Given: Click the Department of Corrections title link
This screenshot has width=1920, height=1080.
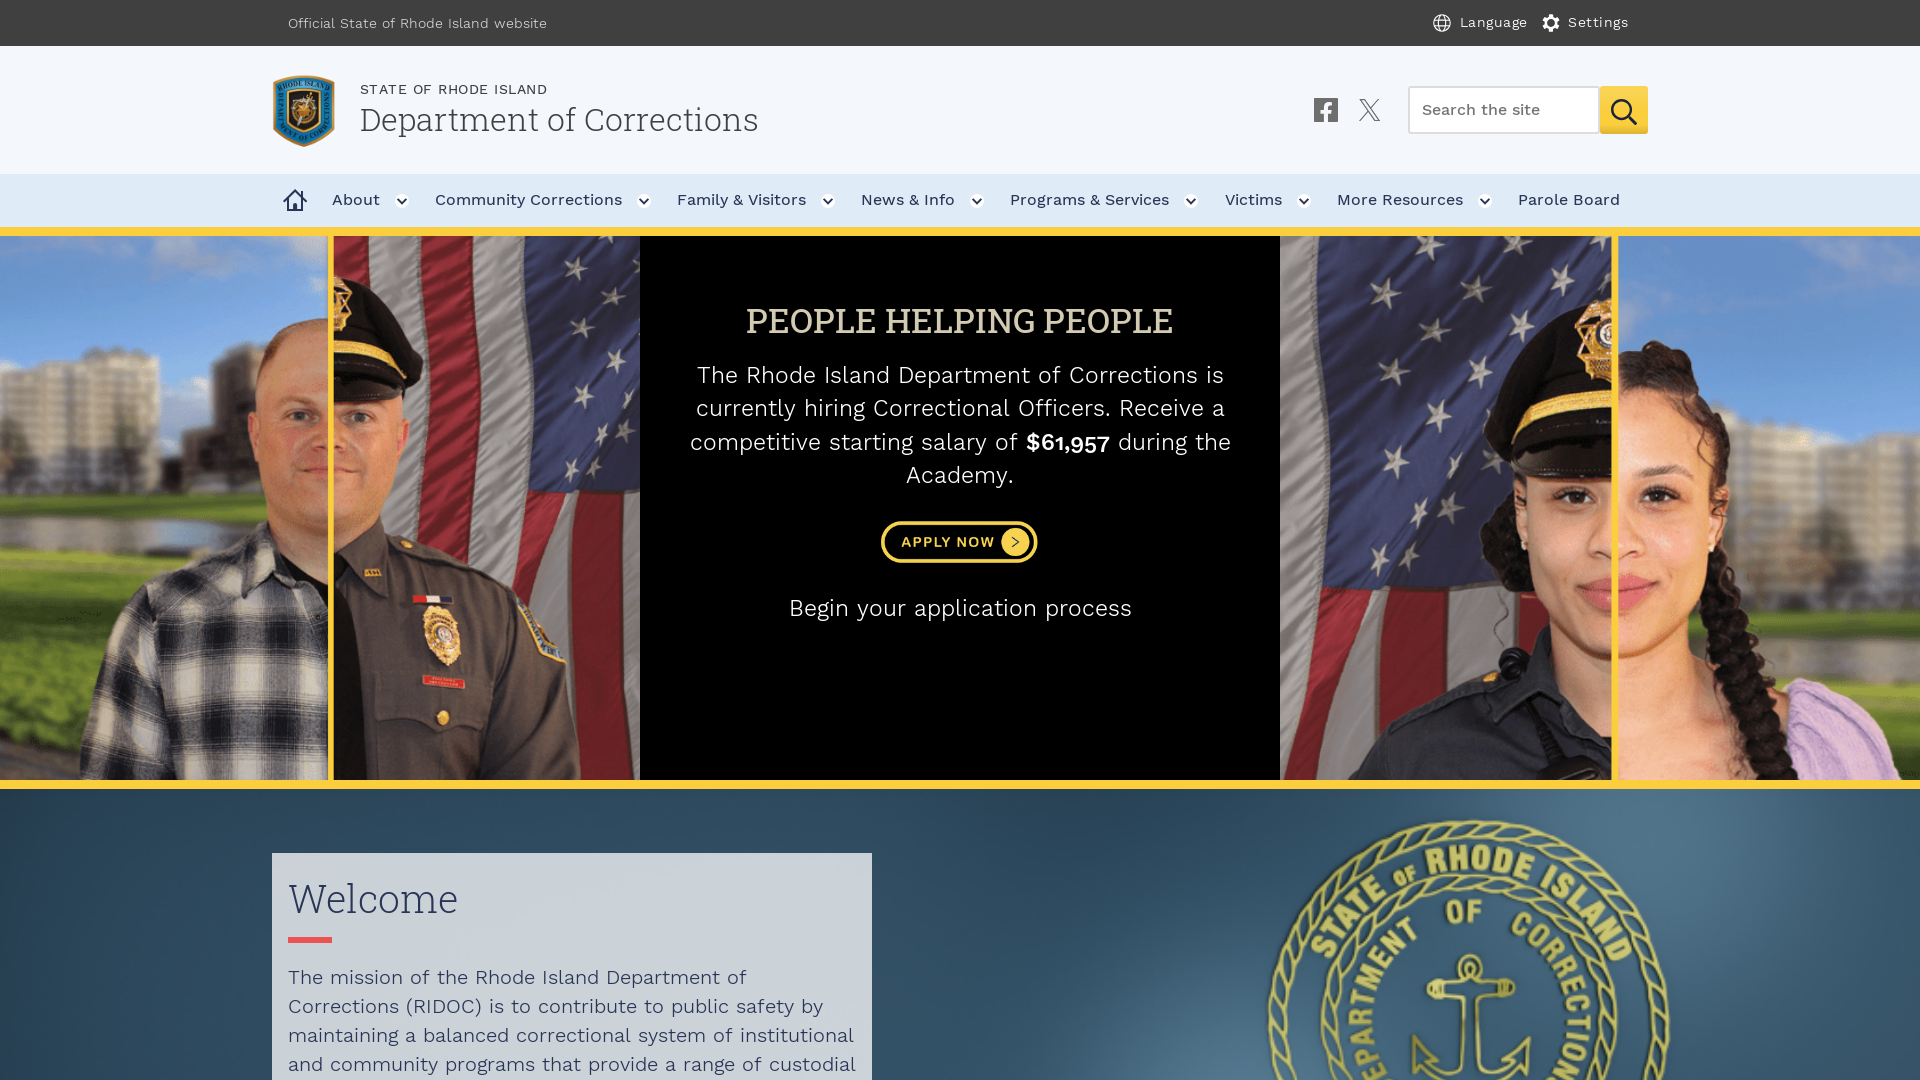Looking at the screenshot, I should pos(559,120).
